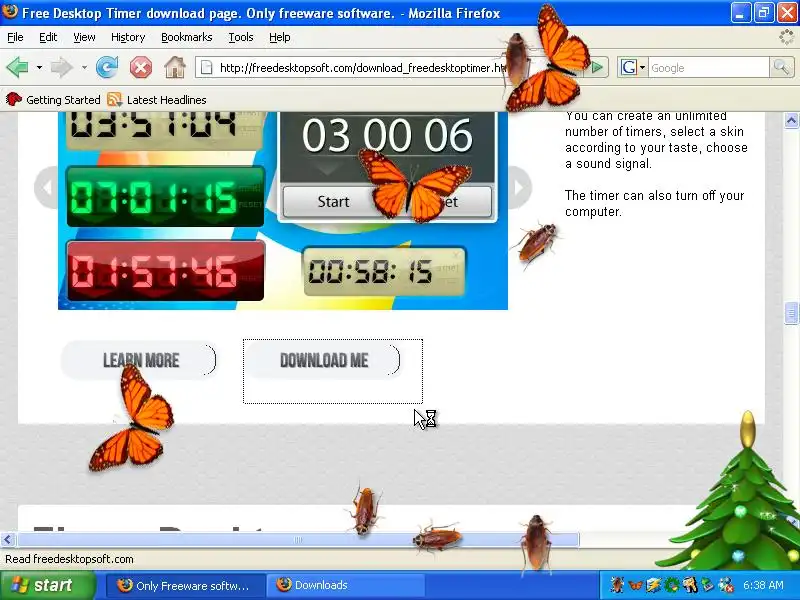This screenshot has height=600, width=800.
Task: Click the vertical scrollbar up arrow
Action: point(791,120)
